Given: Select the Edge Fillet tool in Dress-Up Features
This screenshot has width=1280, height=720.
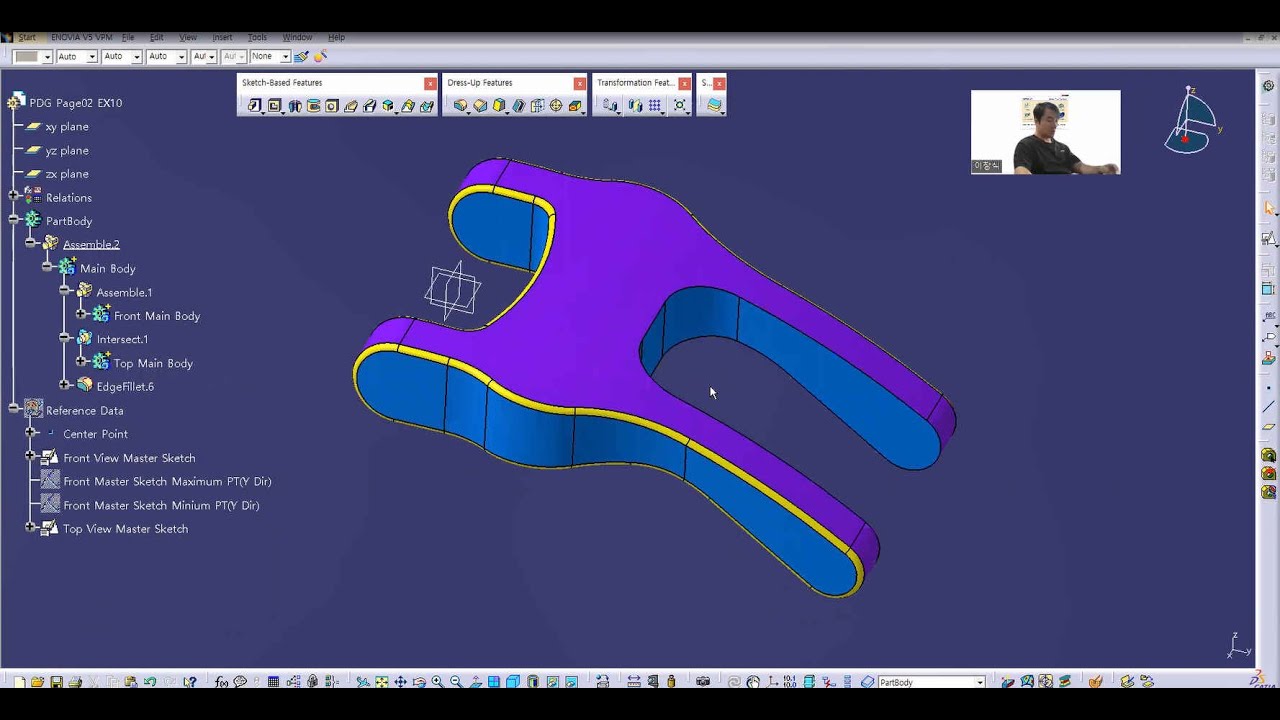Looking at the screenshot, I should tap(460, 106).
